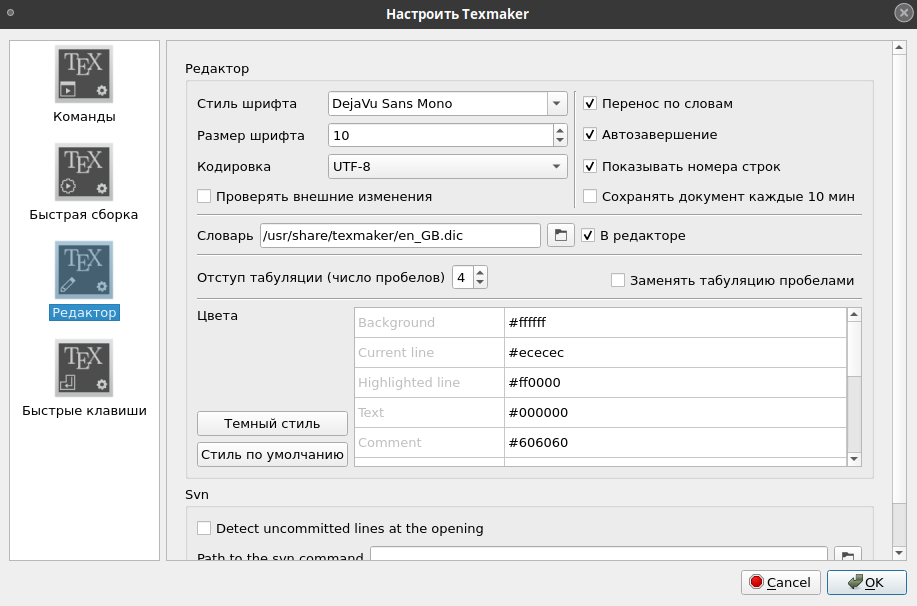
Task: Increase font size with up arrow
Action: point(560,130)
